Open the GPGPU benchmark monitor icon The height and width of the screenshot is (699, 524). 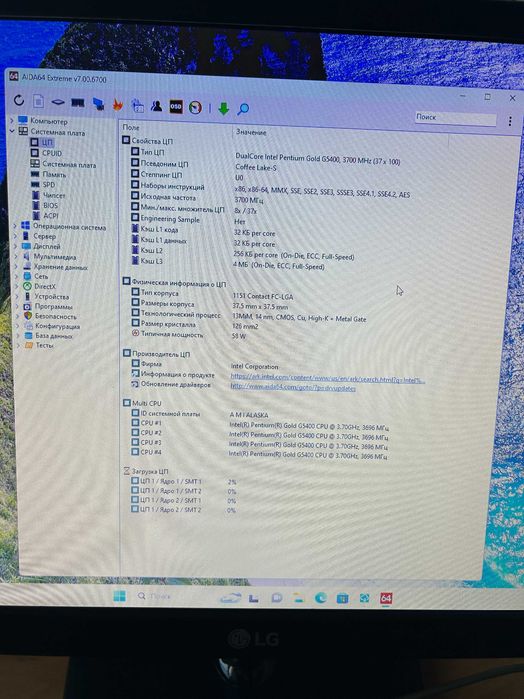[98, 104]
